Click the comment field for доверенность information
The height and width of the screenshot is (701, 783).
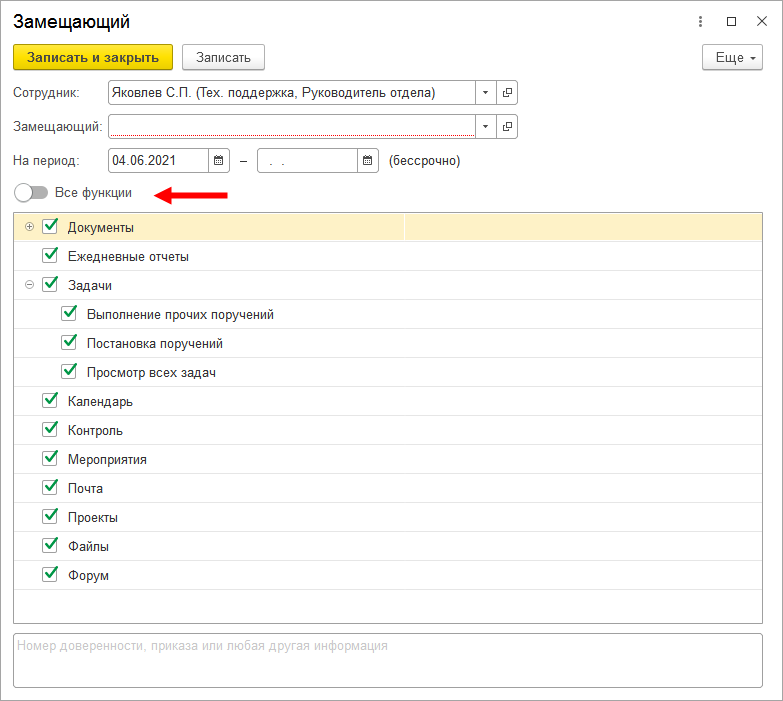point(388,659)
